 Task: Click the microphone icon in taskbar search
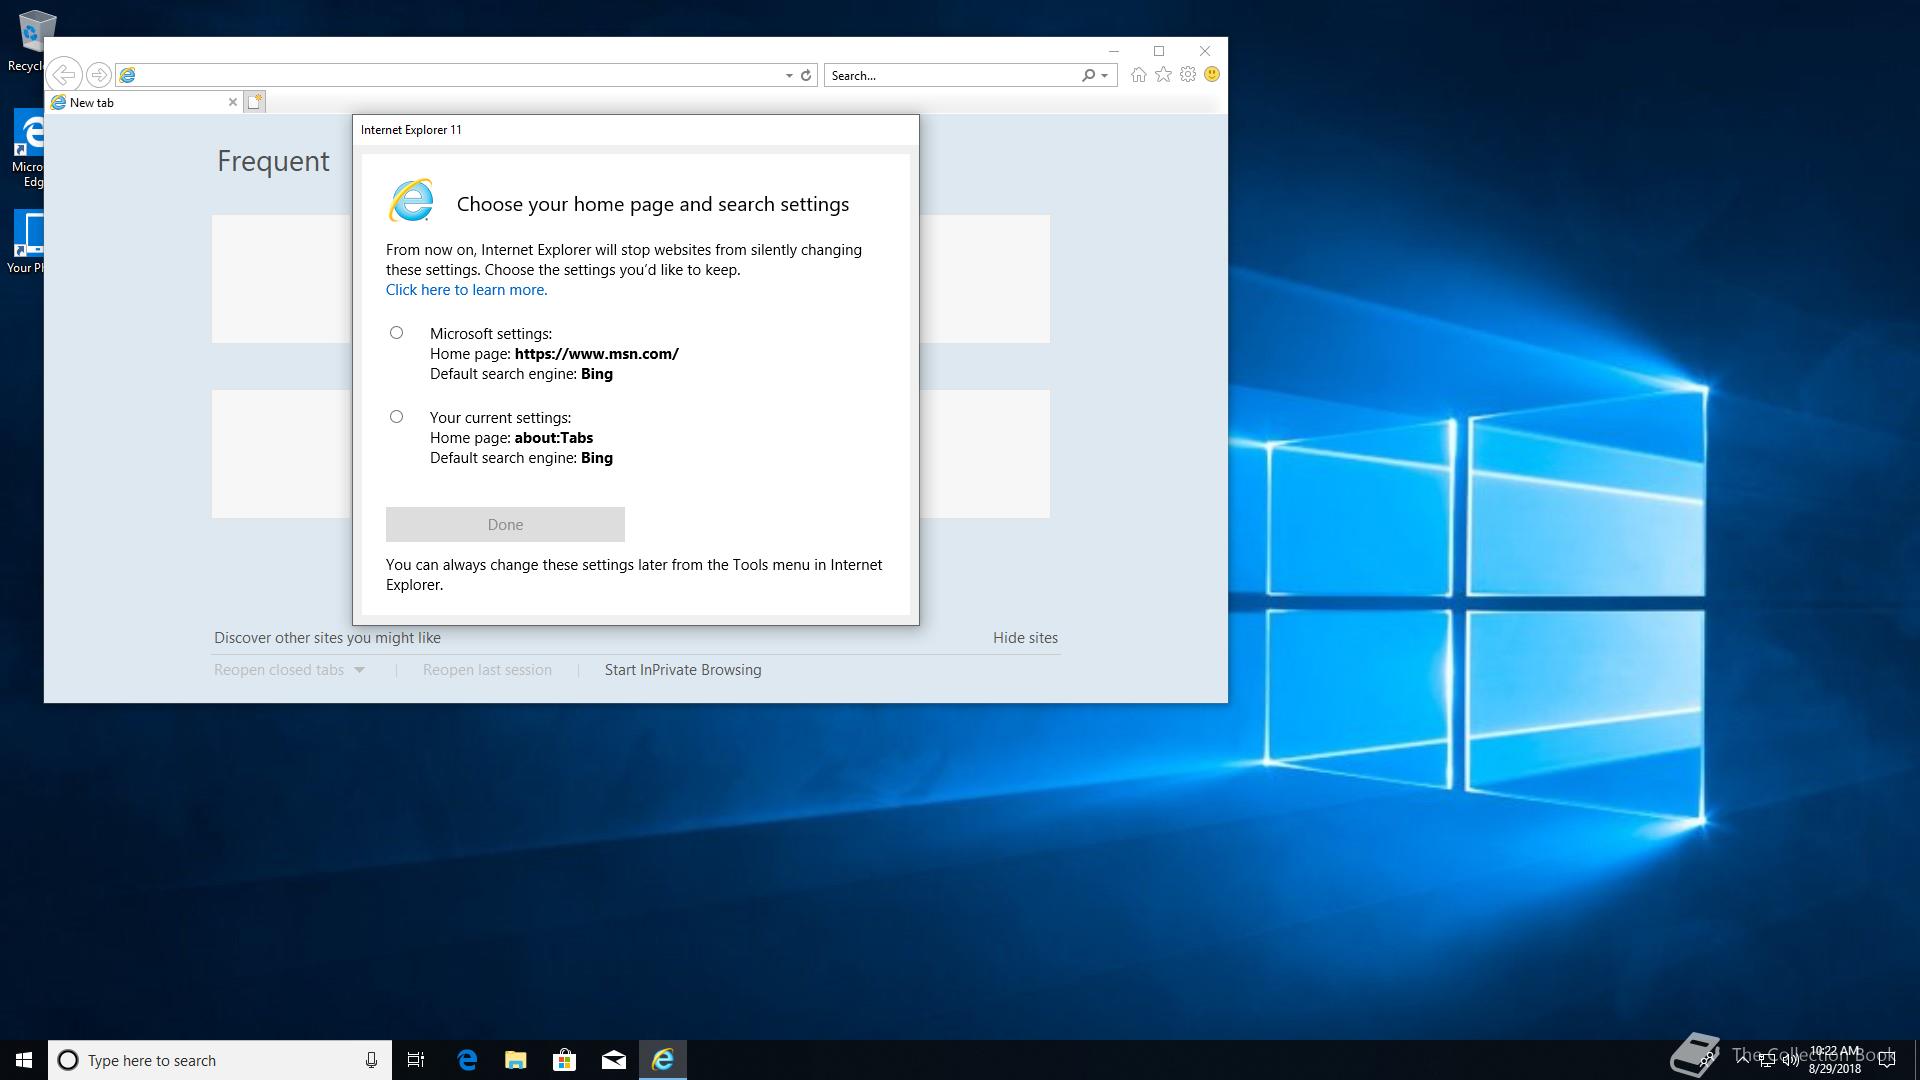(371, 1060)
